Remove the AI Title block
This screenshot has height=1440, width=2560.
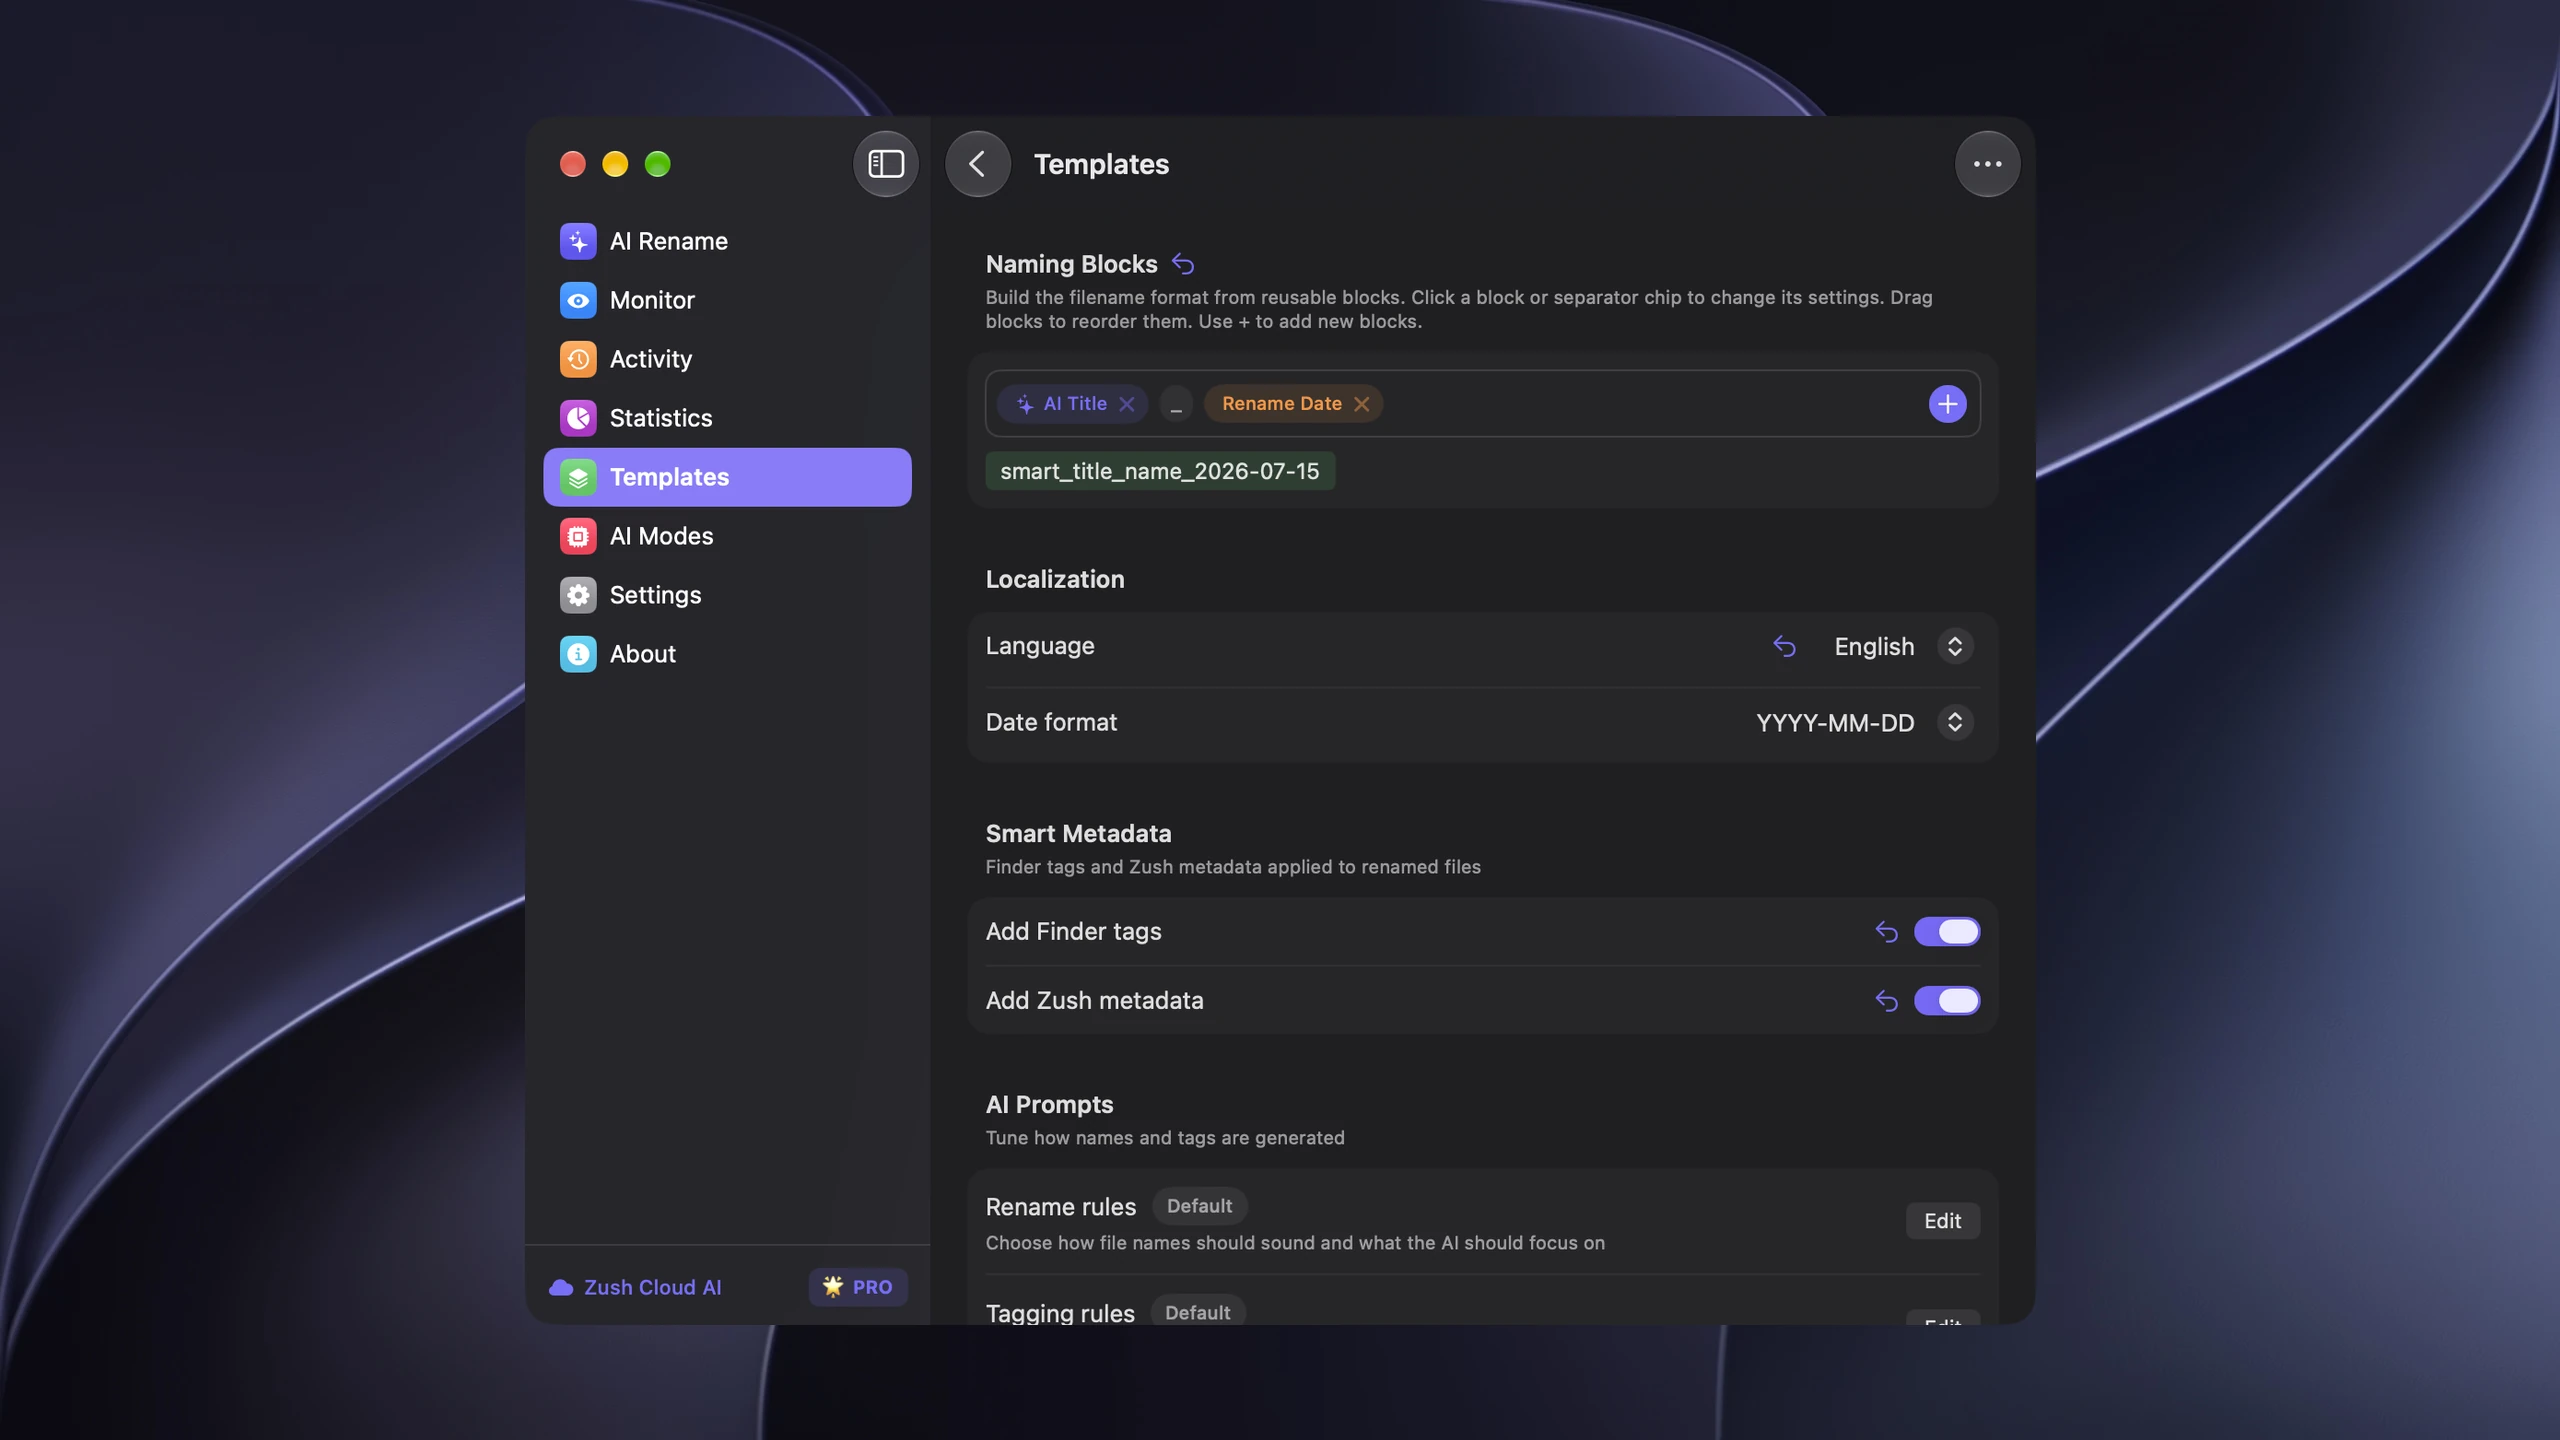pos(1127,404)
